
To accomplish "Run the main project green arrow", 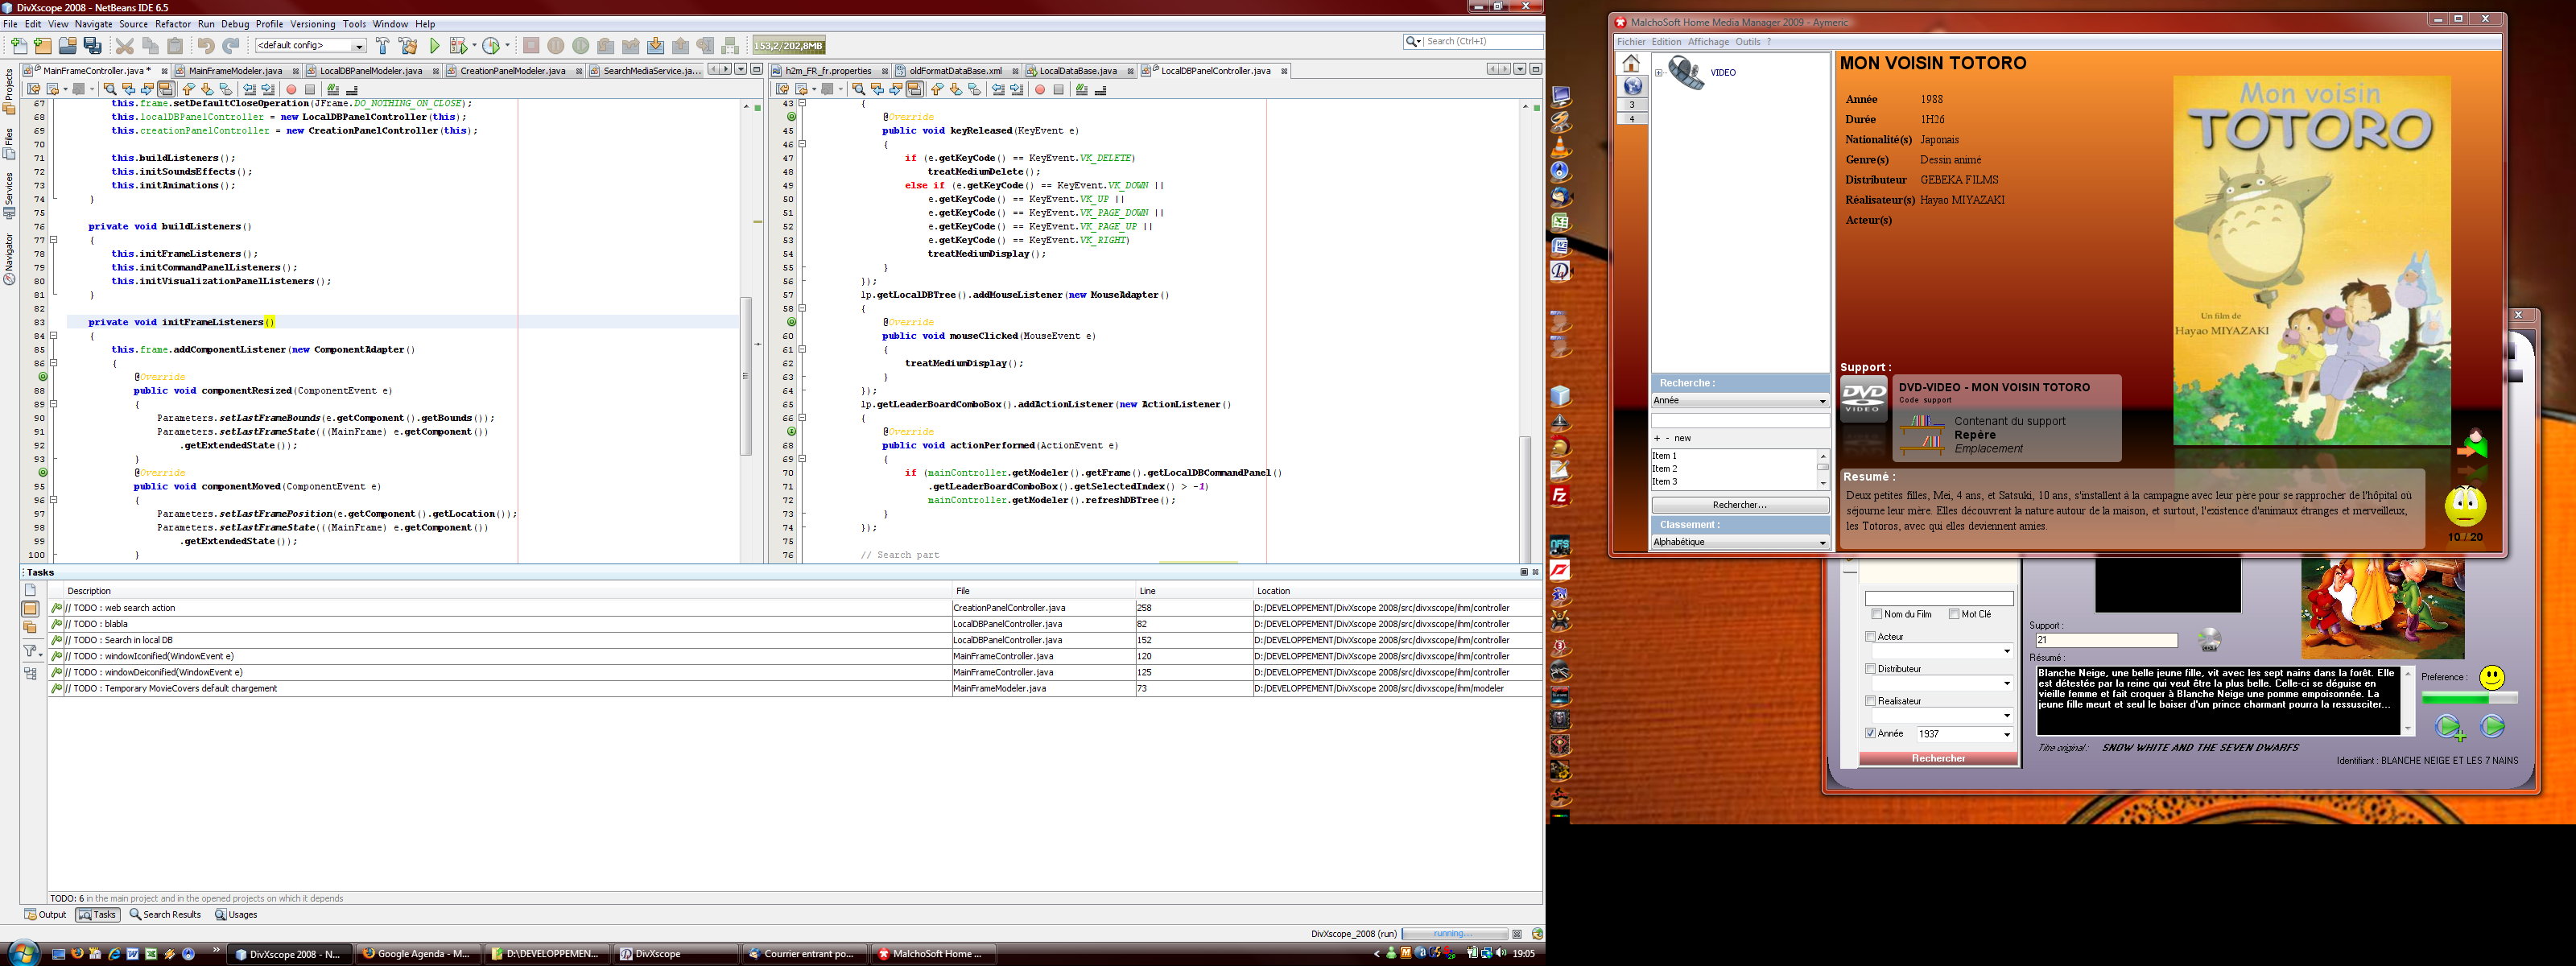I will tap(435, 45).
